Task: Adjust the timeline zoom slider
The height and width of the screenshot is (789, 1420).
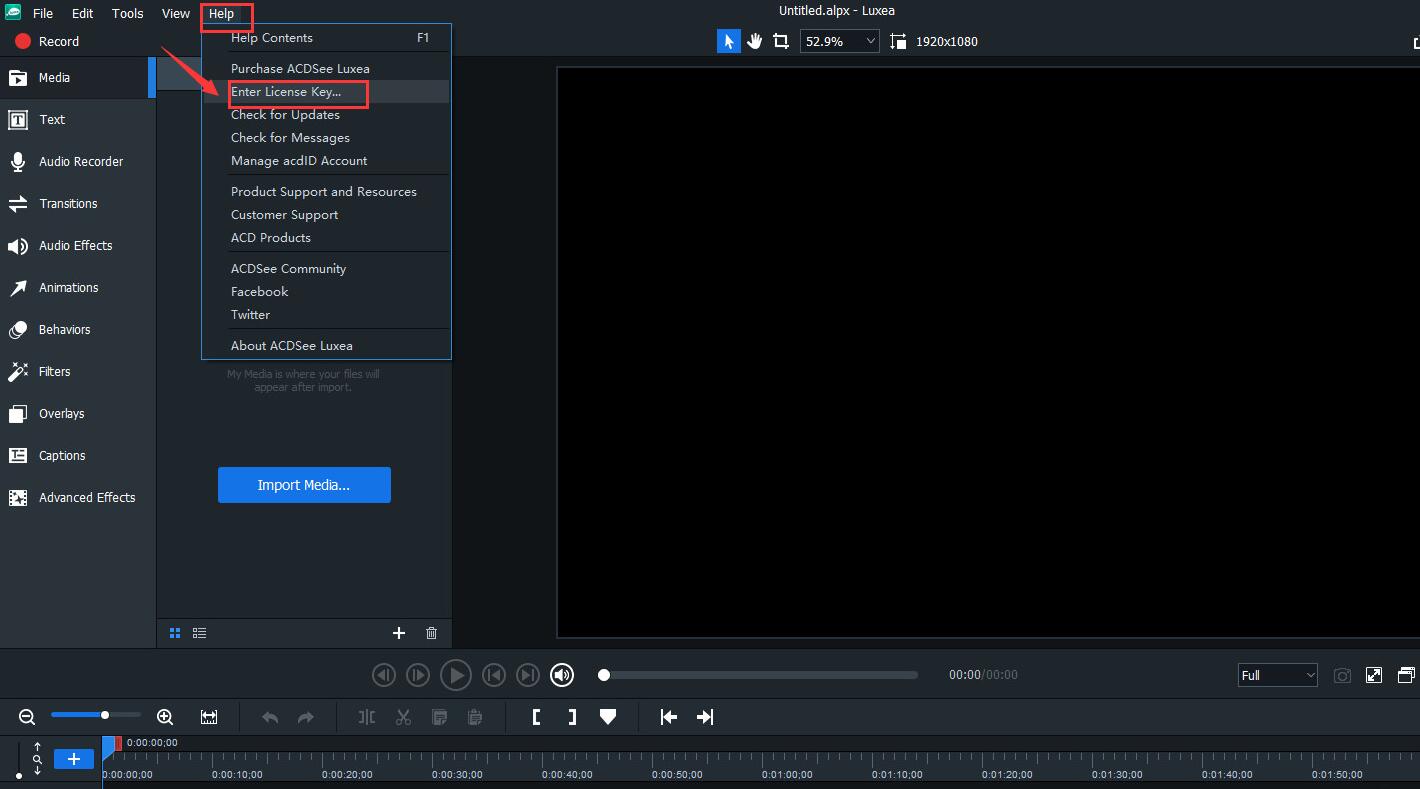Action: coord(95,715)
